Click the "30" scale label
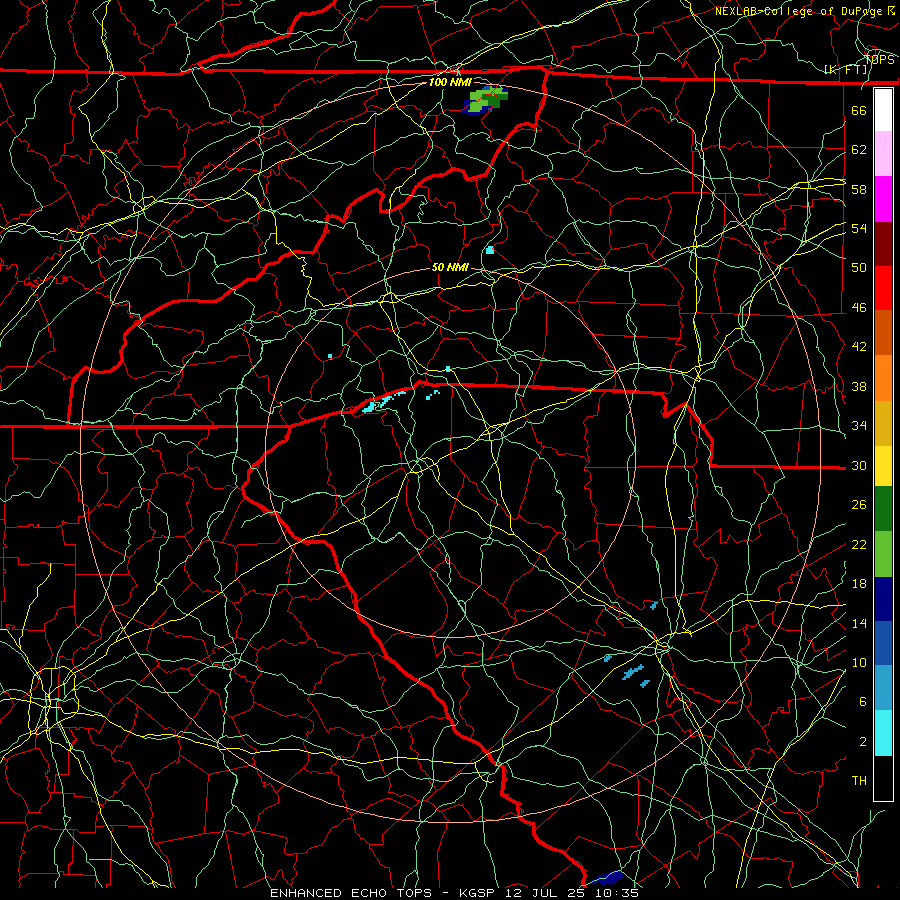This screenshot has height=900, width=900. tap(859, 465)
